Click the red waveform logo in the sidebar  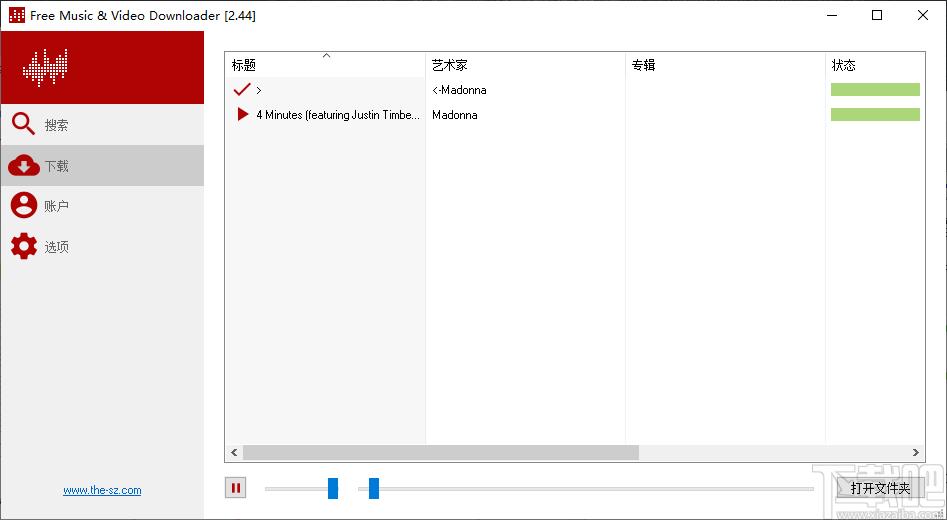tap(45, 68)
